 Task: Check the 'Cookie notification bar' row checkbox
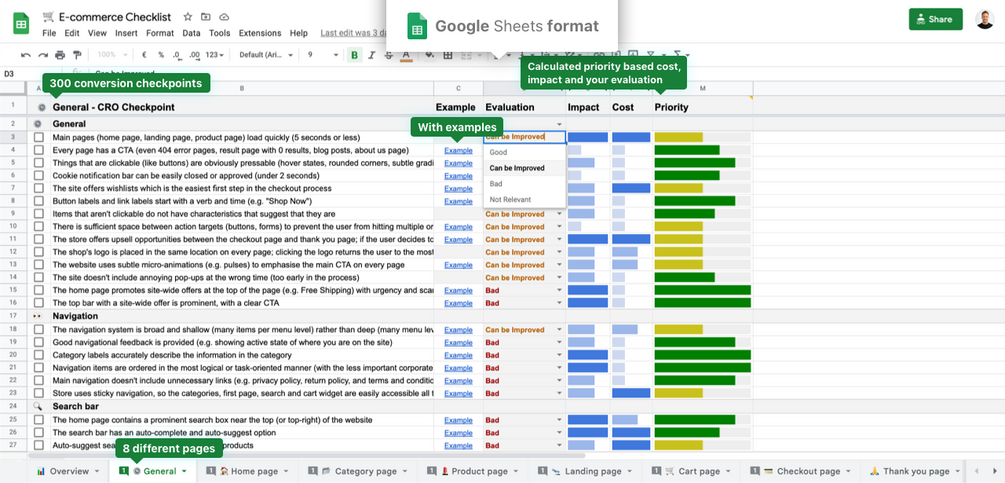point(39,175)
